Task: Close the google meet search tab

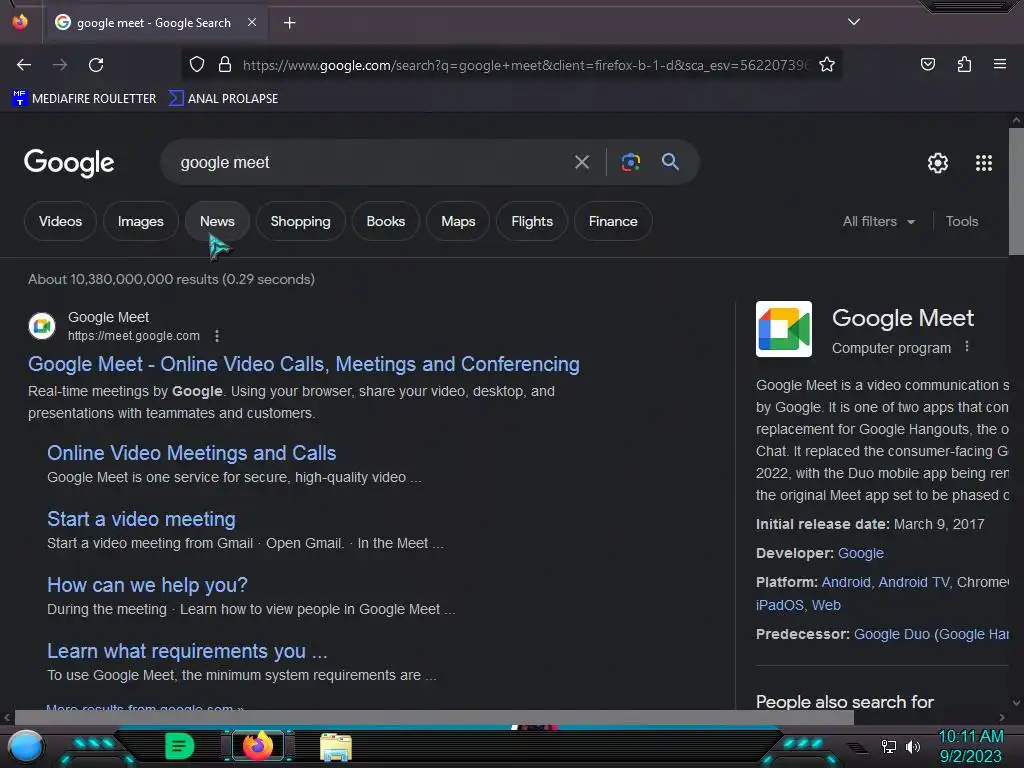Action: coord(252,22)
